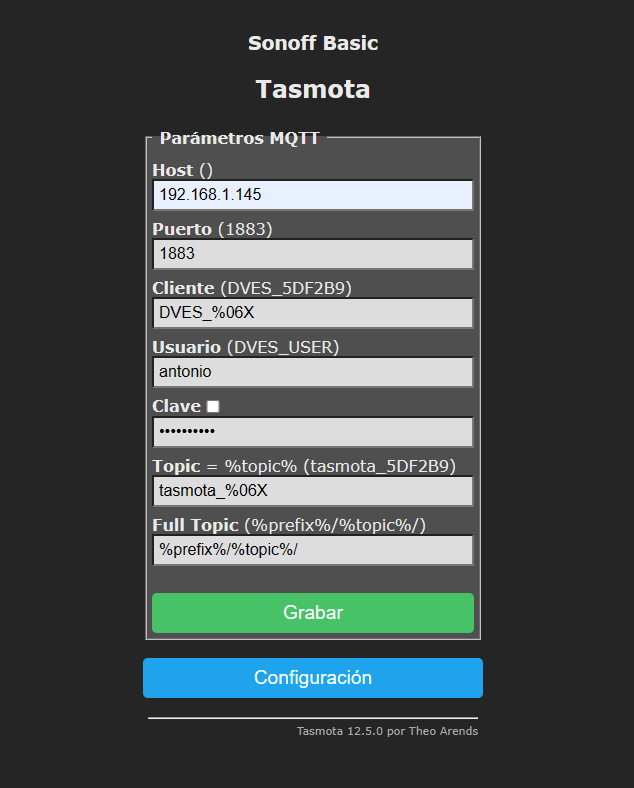This screenshot has height=788, width=634.
Task: Click the Sonoff Basic heading
Action: pyautogui.click(x=313, y=44)
